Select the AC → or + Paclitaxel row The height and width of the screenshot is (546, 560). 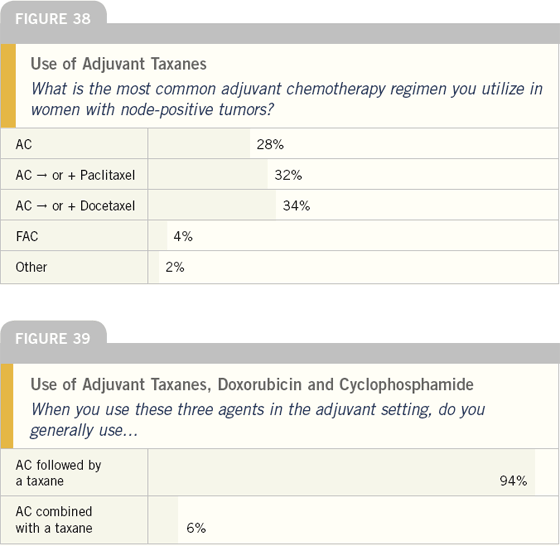pyautogui.click(x=280, y=175)
